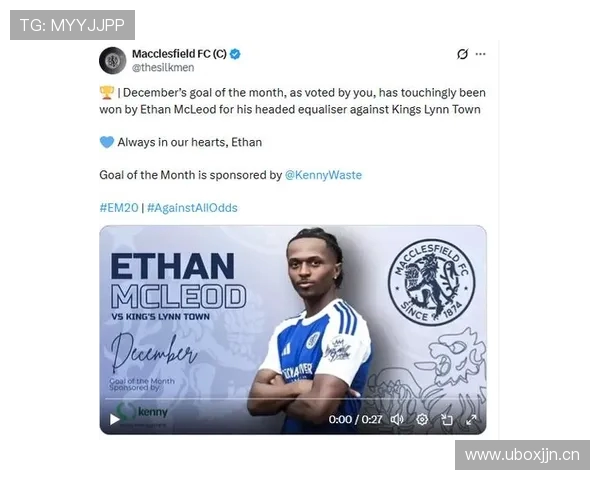Click the www.uboxjjn.cn watermark label
Screen dimensions: 600x480
point(522,455)
